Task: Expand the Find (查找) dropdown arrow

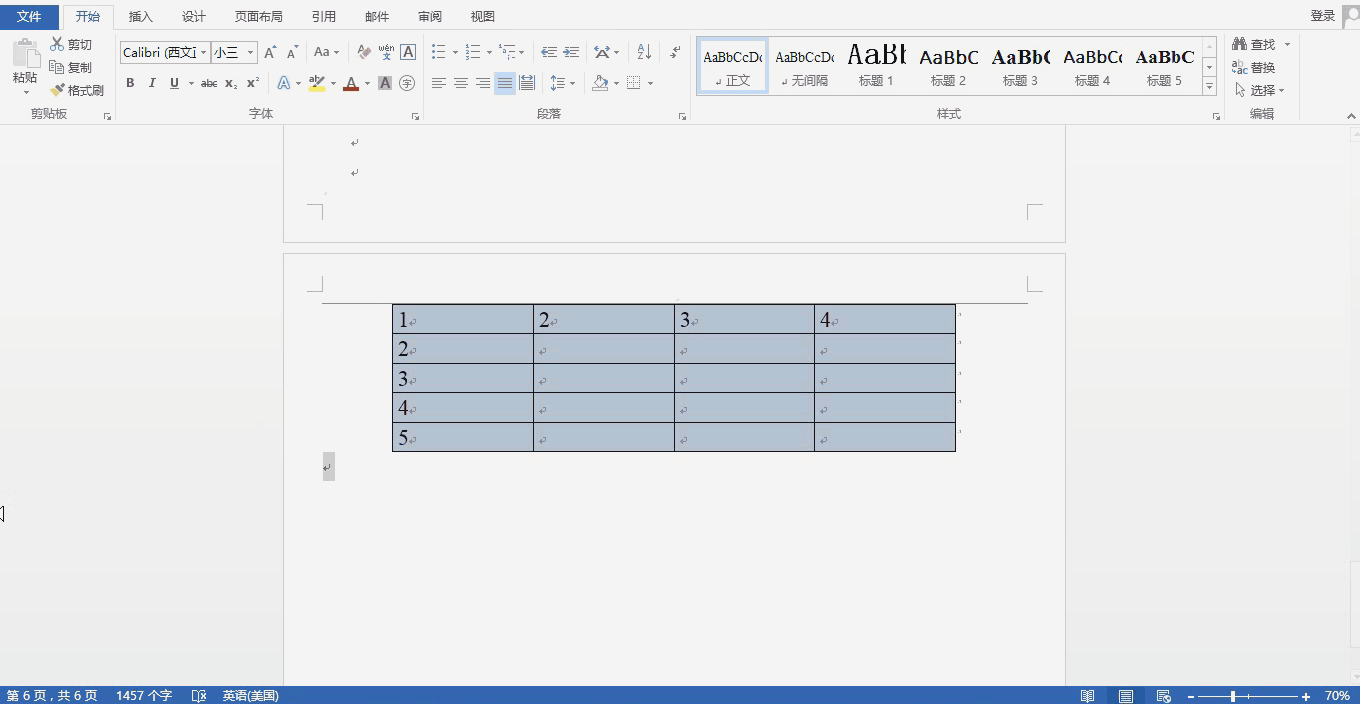Action: tap(1287, 44)
